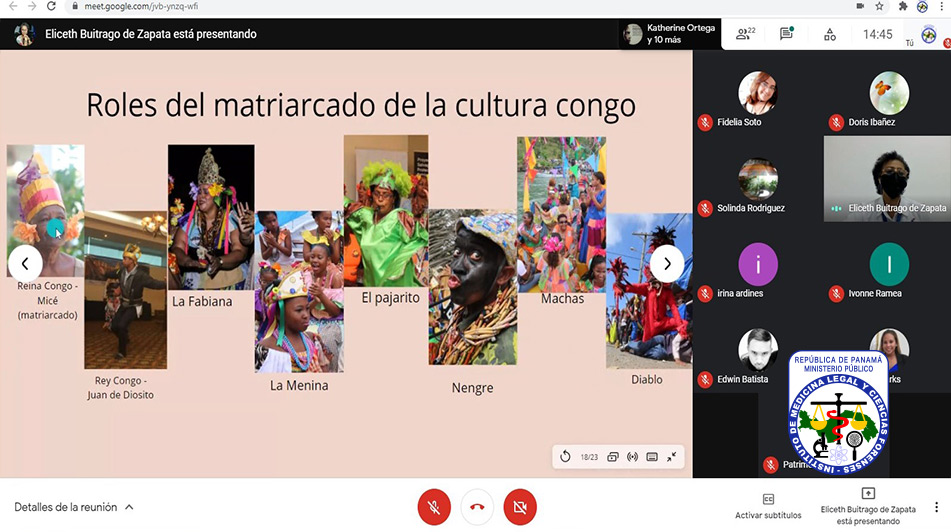Screen dimensions: 951x532
Task: Open the Chrome profile avatar
Action: 922,6
